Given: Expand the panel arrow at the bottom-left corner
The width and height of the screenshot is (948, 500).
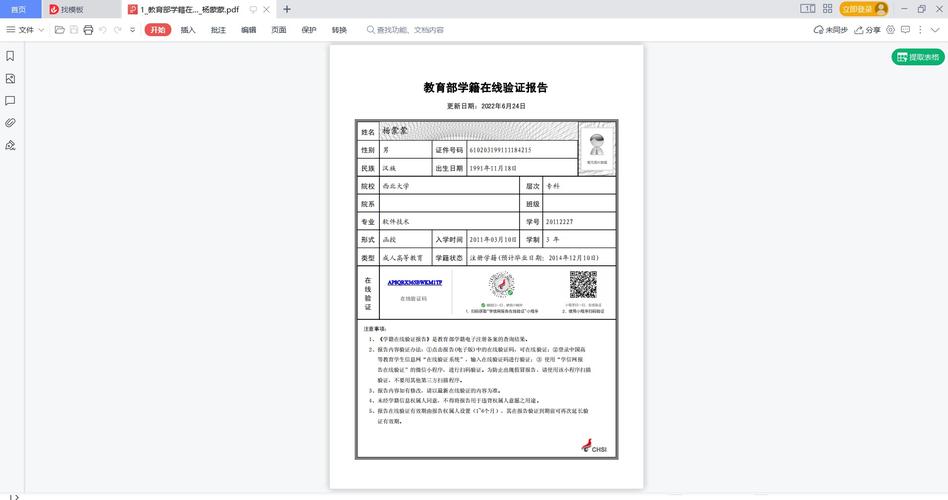Looking at the screenshot, I should coord(14,497).
